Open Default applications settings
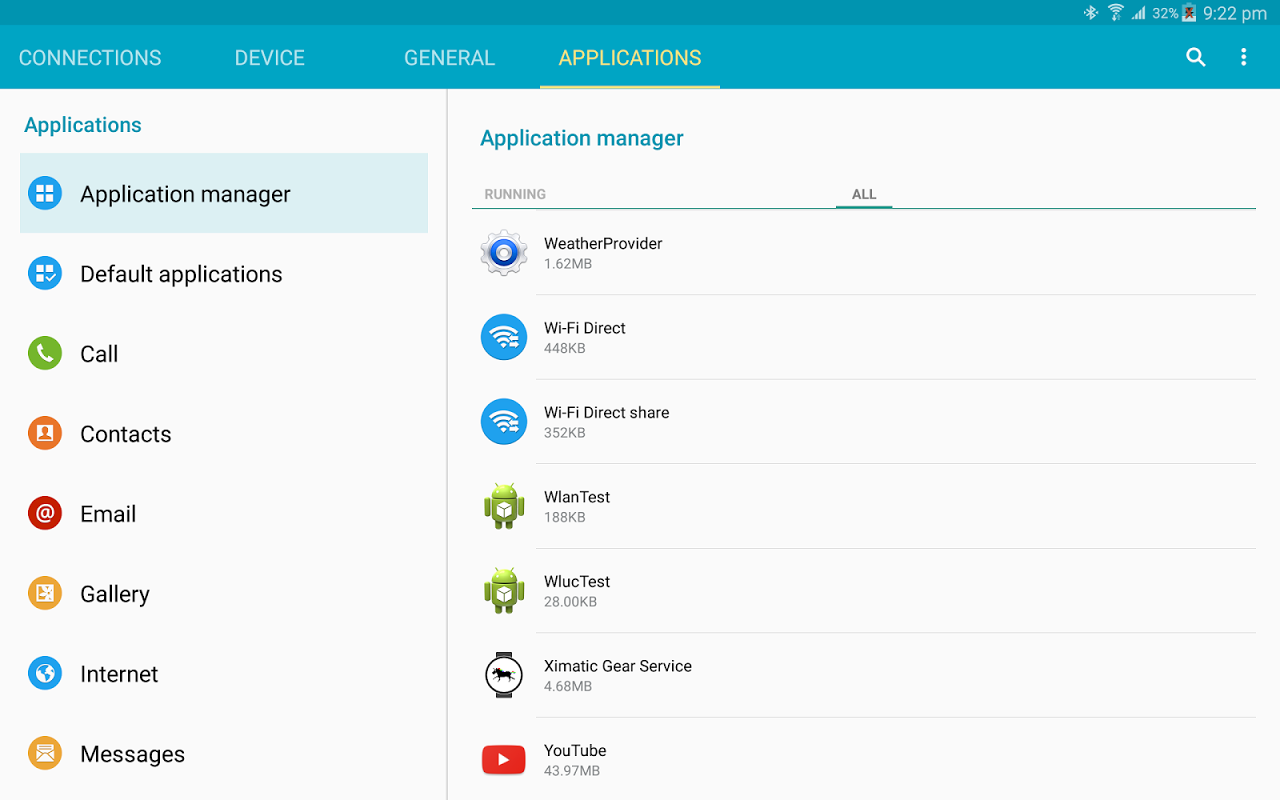1280x800 pixels. coord(181,274)
